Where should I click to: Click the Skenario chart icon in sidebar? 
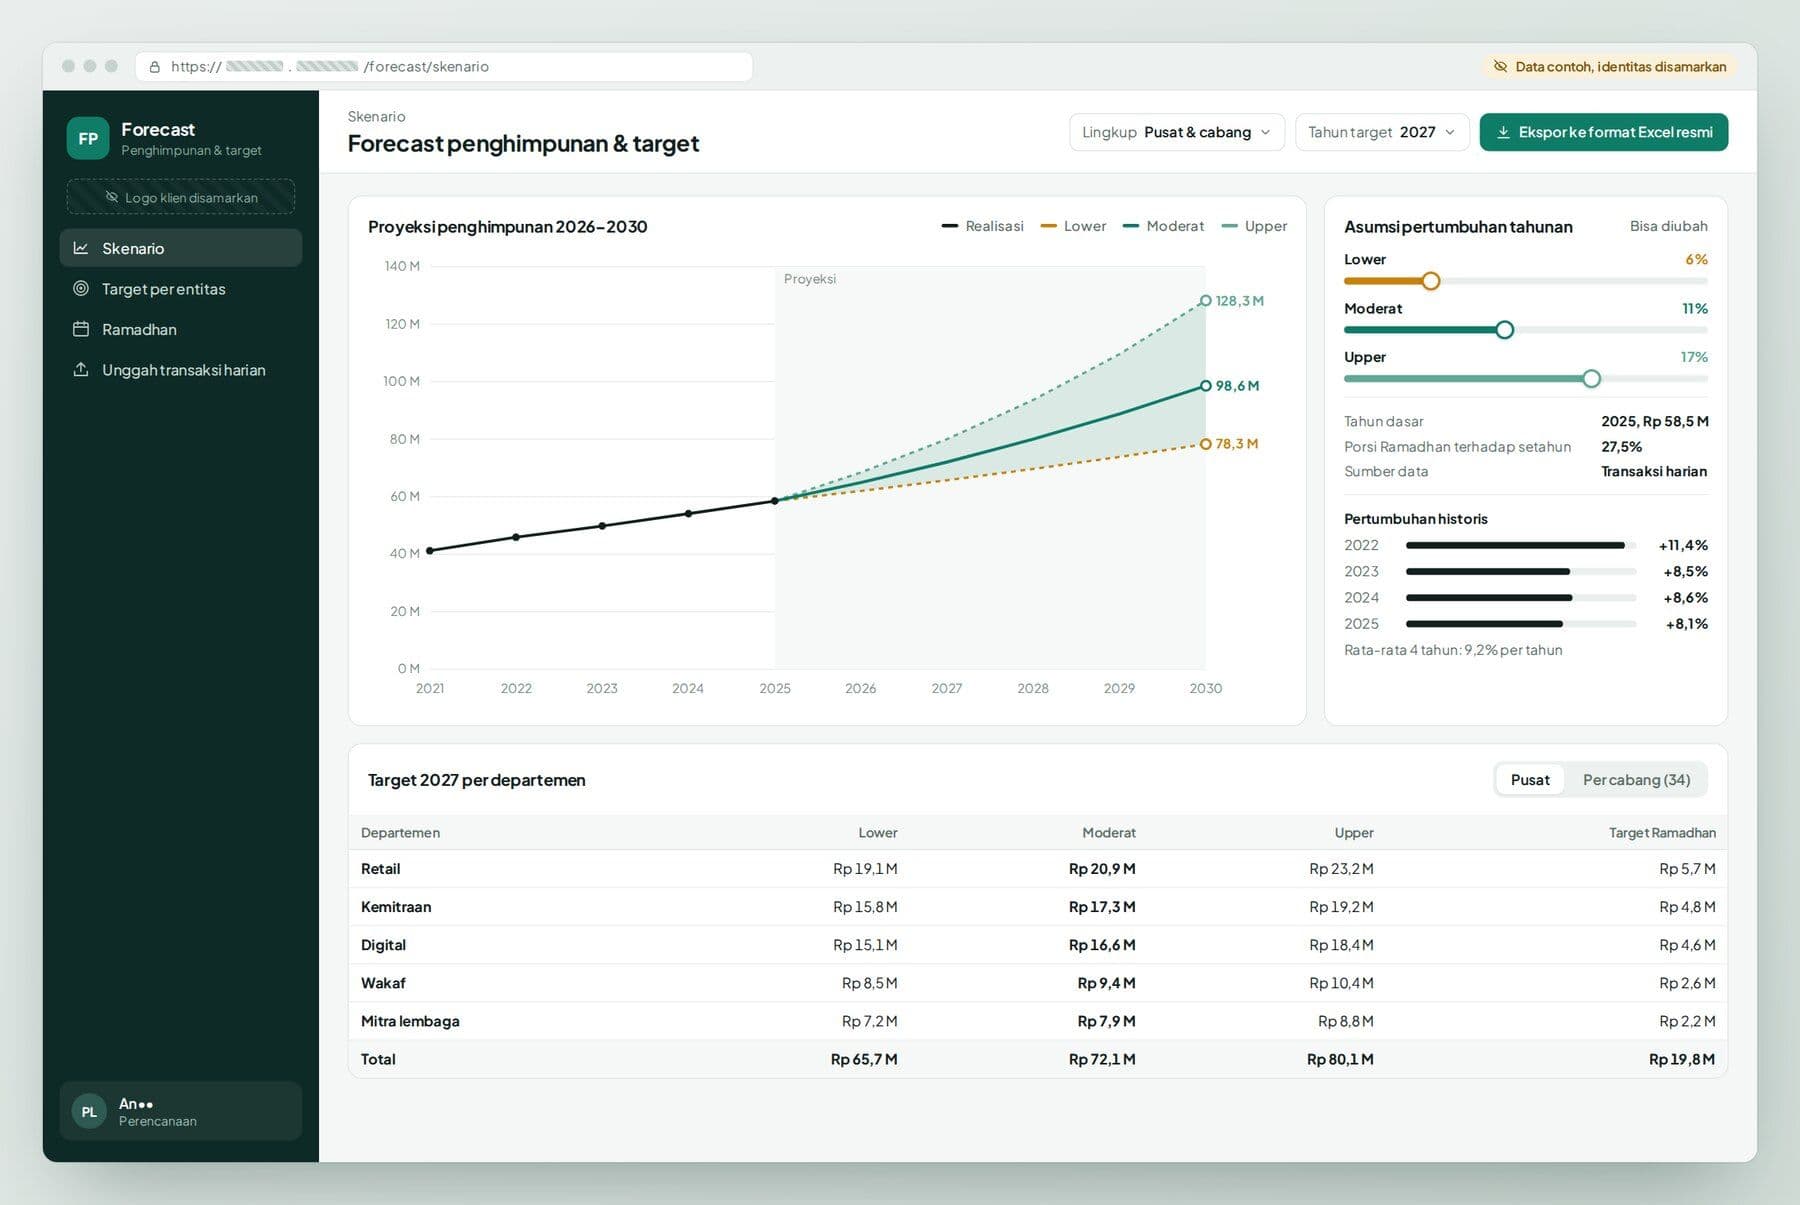pyautogui.click(x=81, y=248)
